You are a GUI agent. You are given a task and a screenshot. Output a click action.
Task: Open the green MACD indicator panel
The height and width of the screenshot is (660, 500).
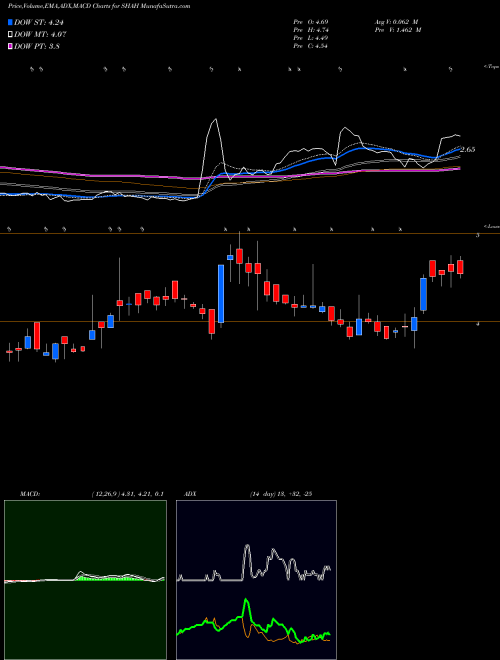(x=85, y=580)
